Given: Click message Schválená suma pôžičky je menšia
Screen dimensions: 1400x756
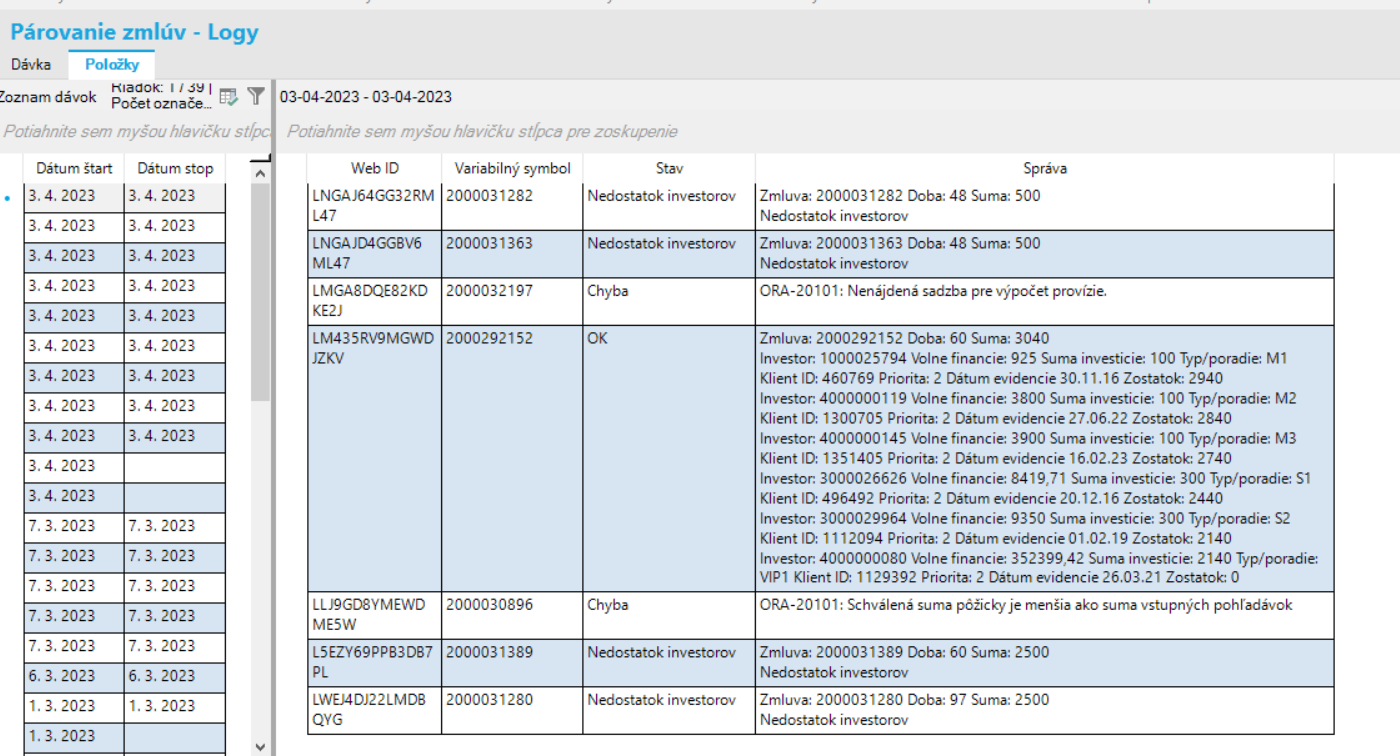Looking at the screenshot, I should (x=1026, y=605).
